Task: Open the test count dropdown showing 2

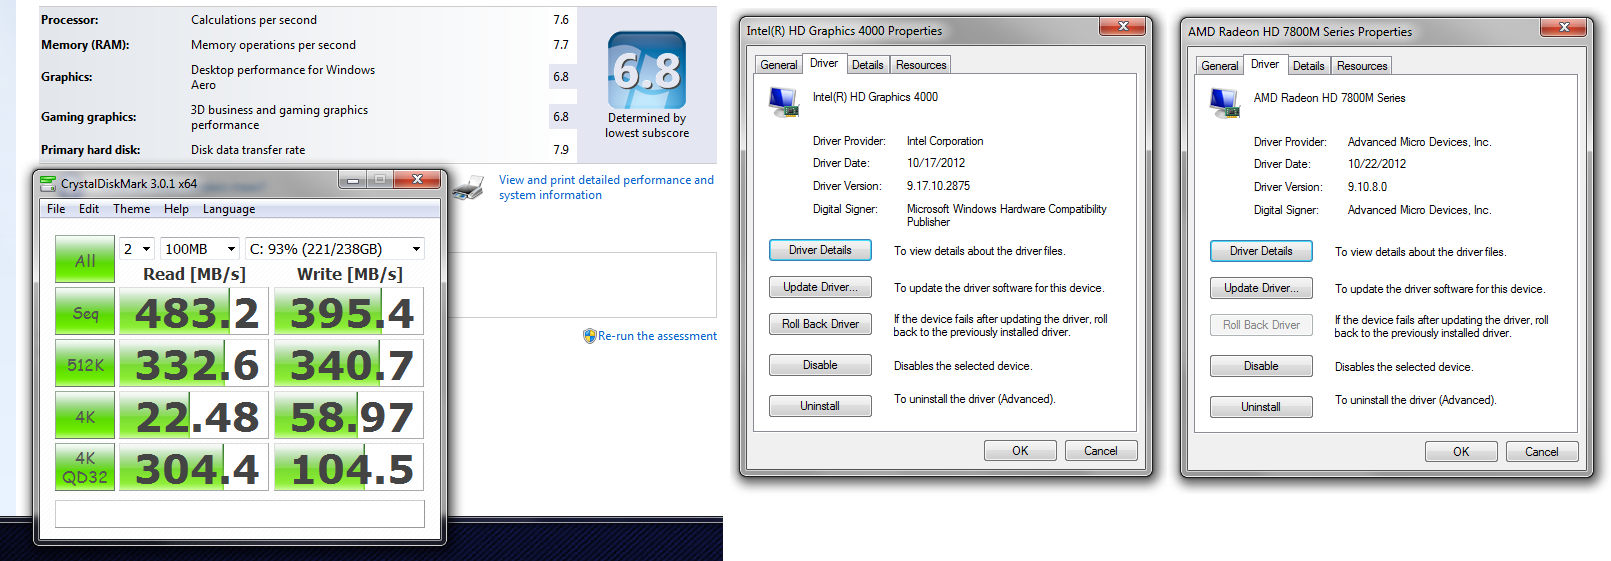Action: (137, 249)
